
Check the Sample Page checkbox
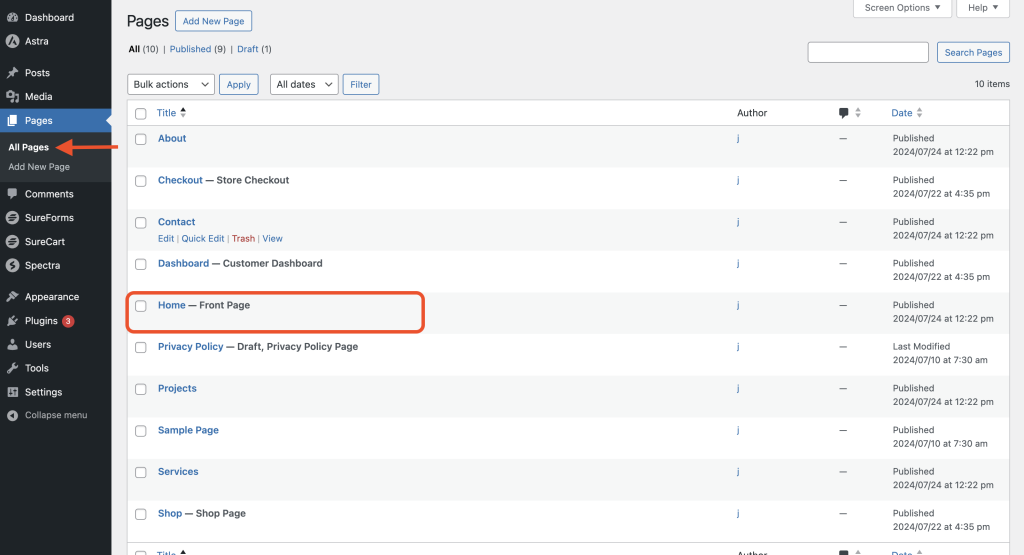click(x=140, y=431)
